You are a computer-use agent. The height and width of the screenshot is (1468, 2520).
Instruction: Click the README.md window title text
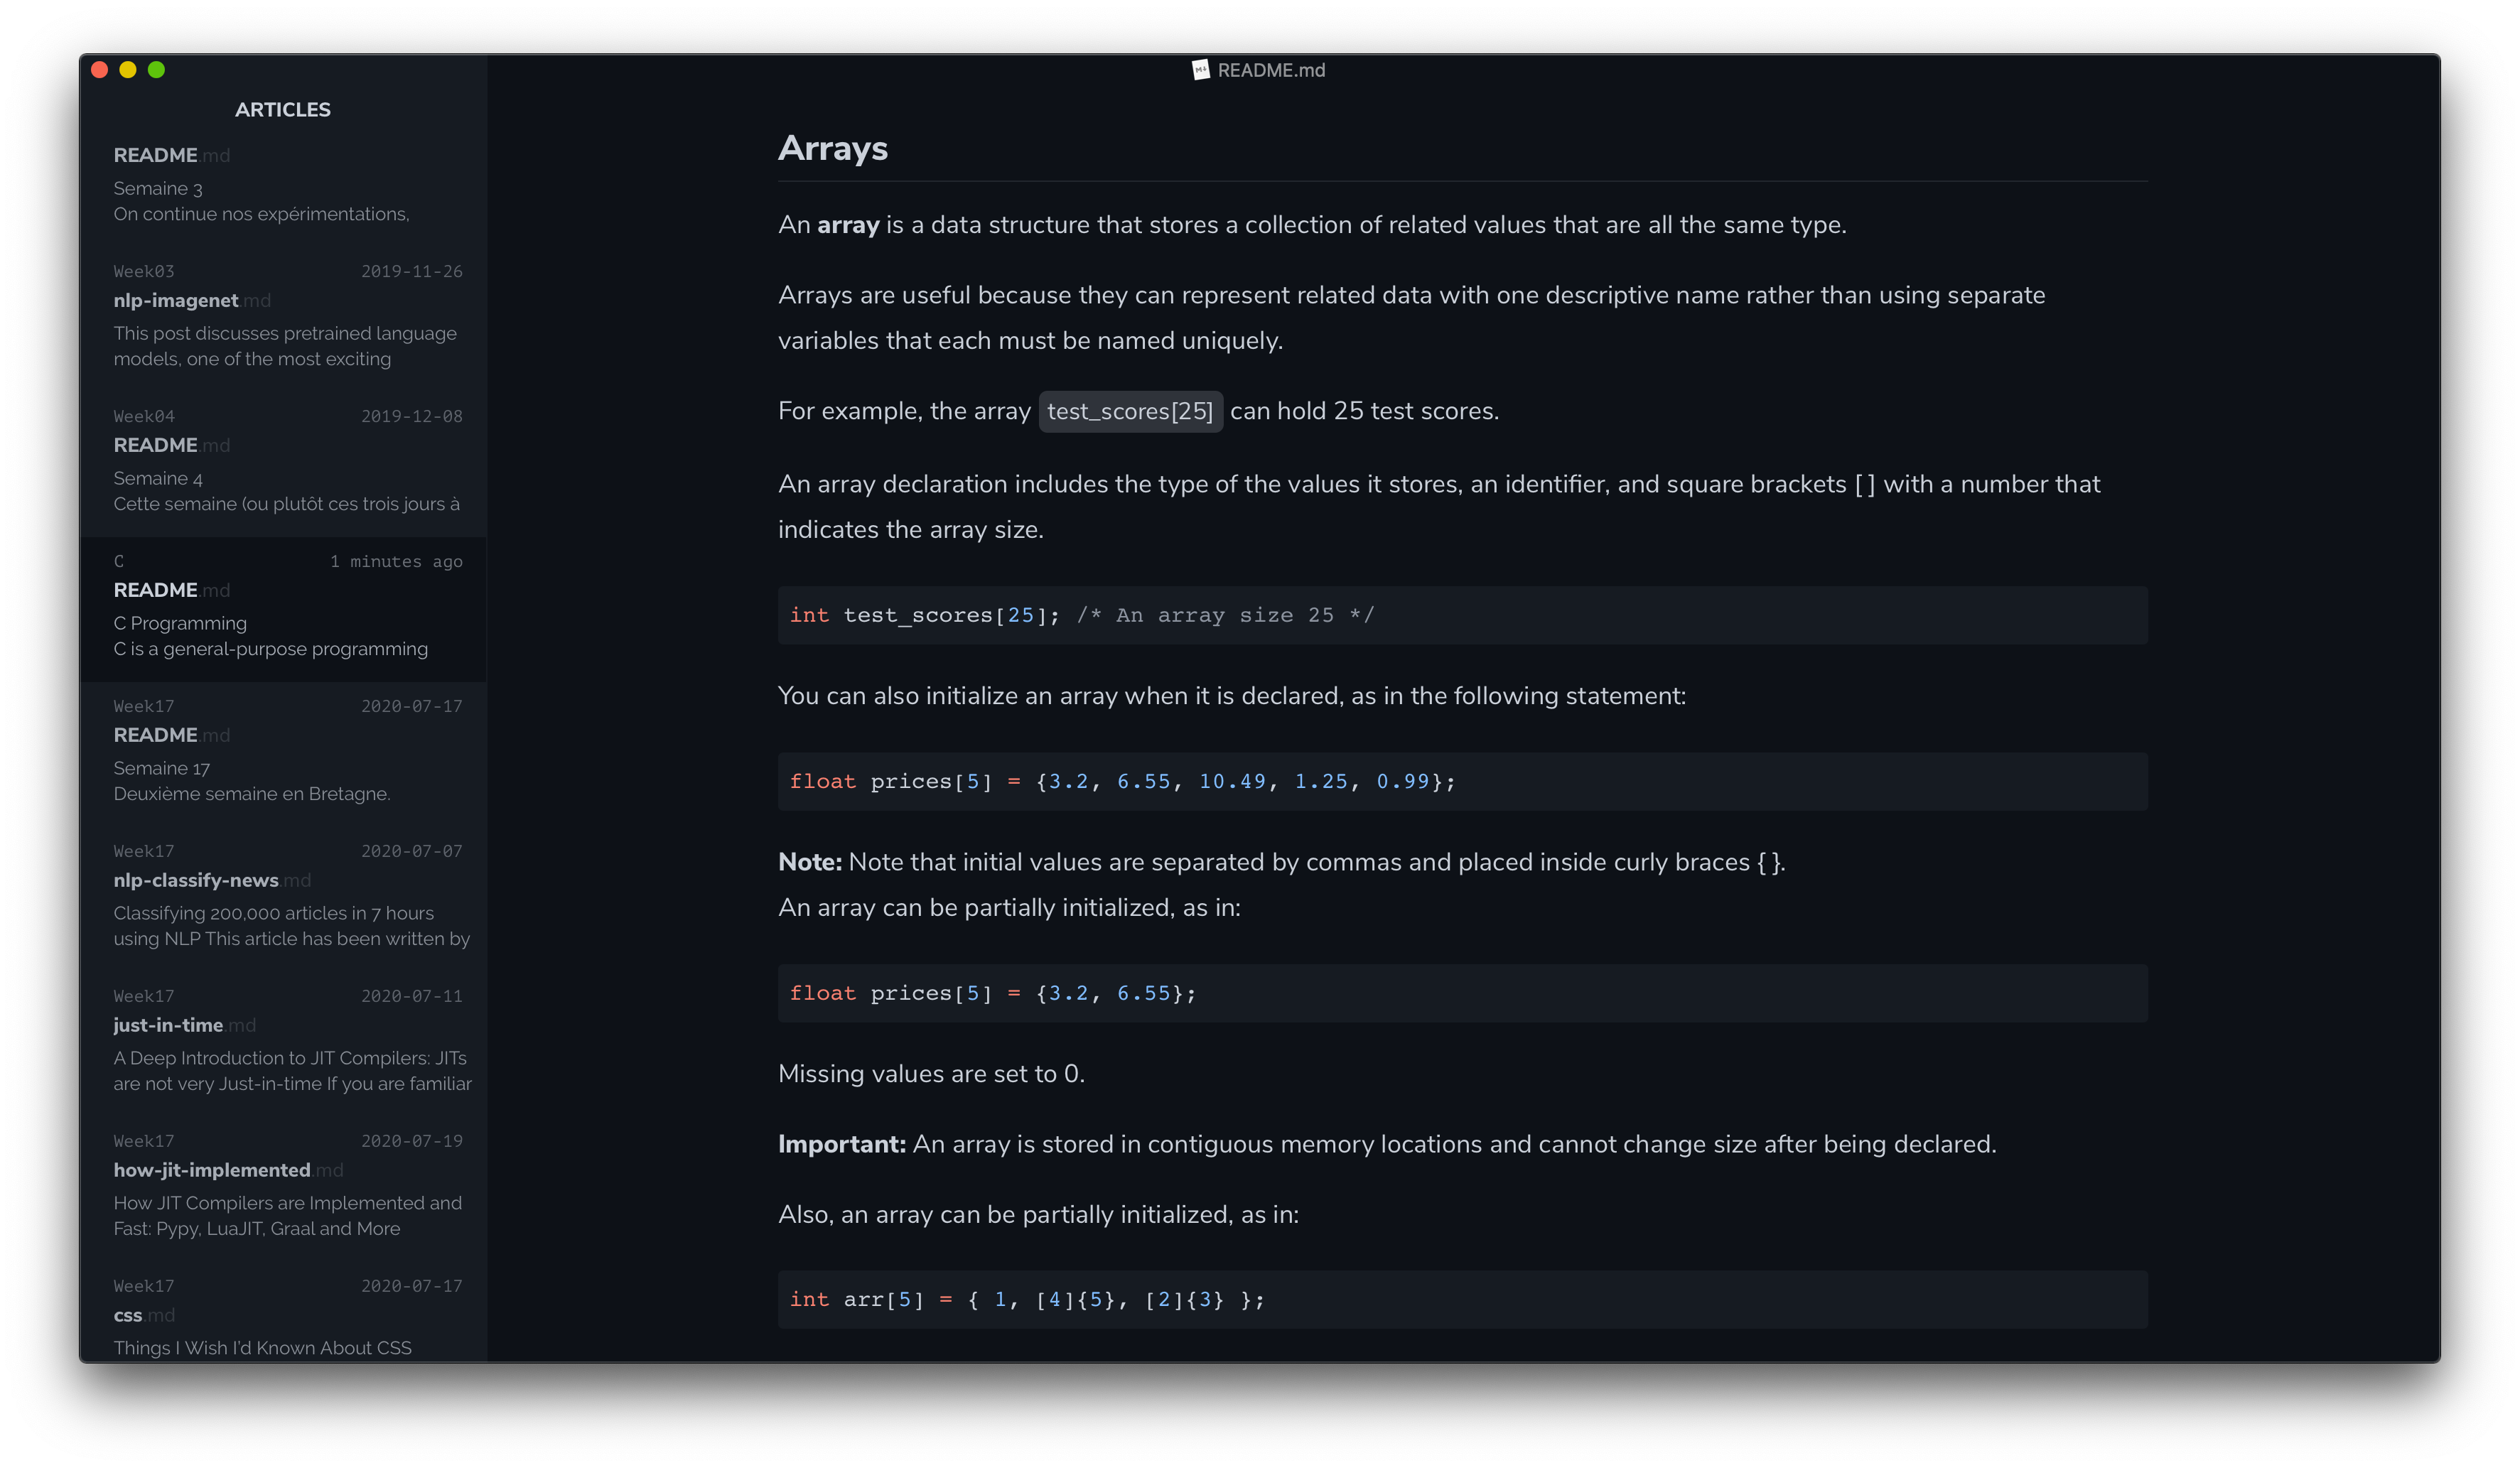[1271, 70]
